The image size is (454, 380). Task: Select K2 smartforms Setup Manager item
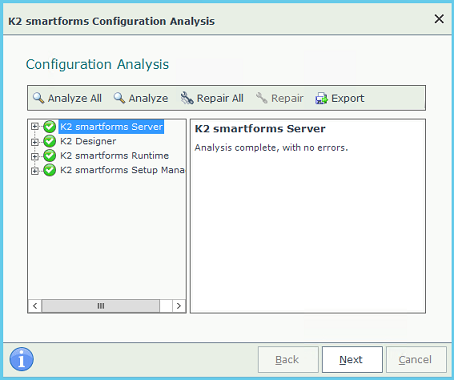coord(123,170)
